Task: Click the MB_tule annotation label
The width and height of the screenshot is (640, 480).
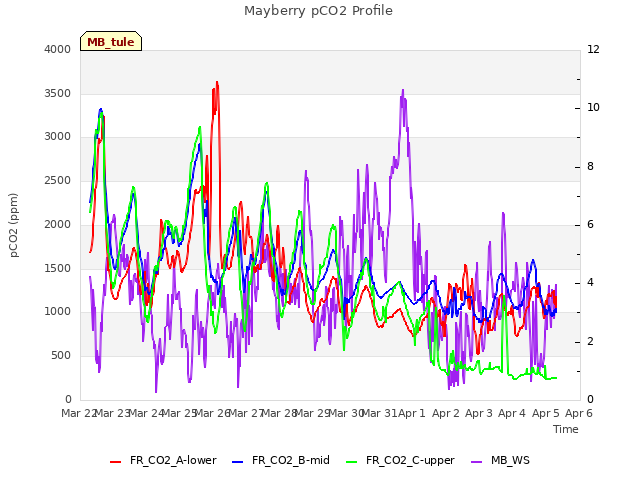Action: [x=111, y=41]
